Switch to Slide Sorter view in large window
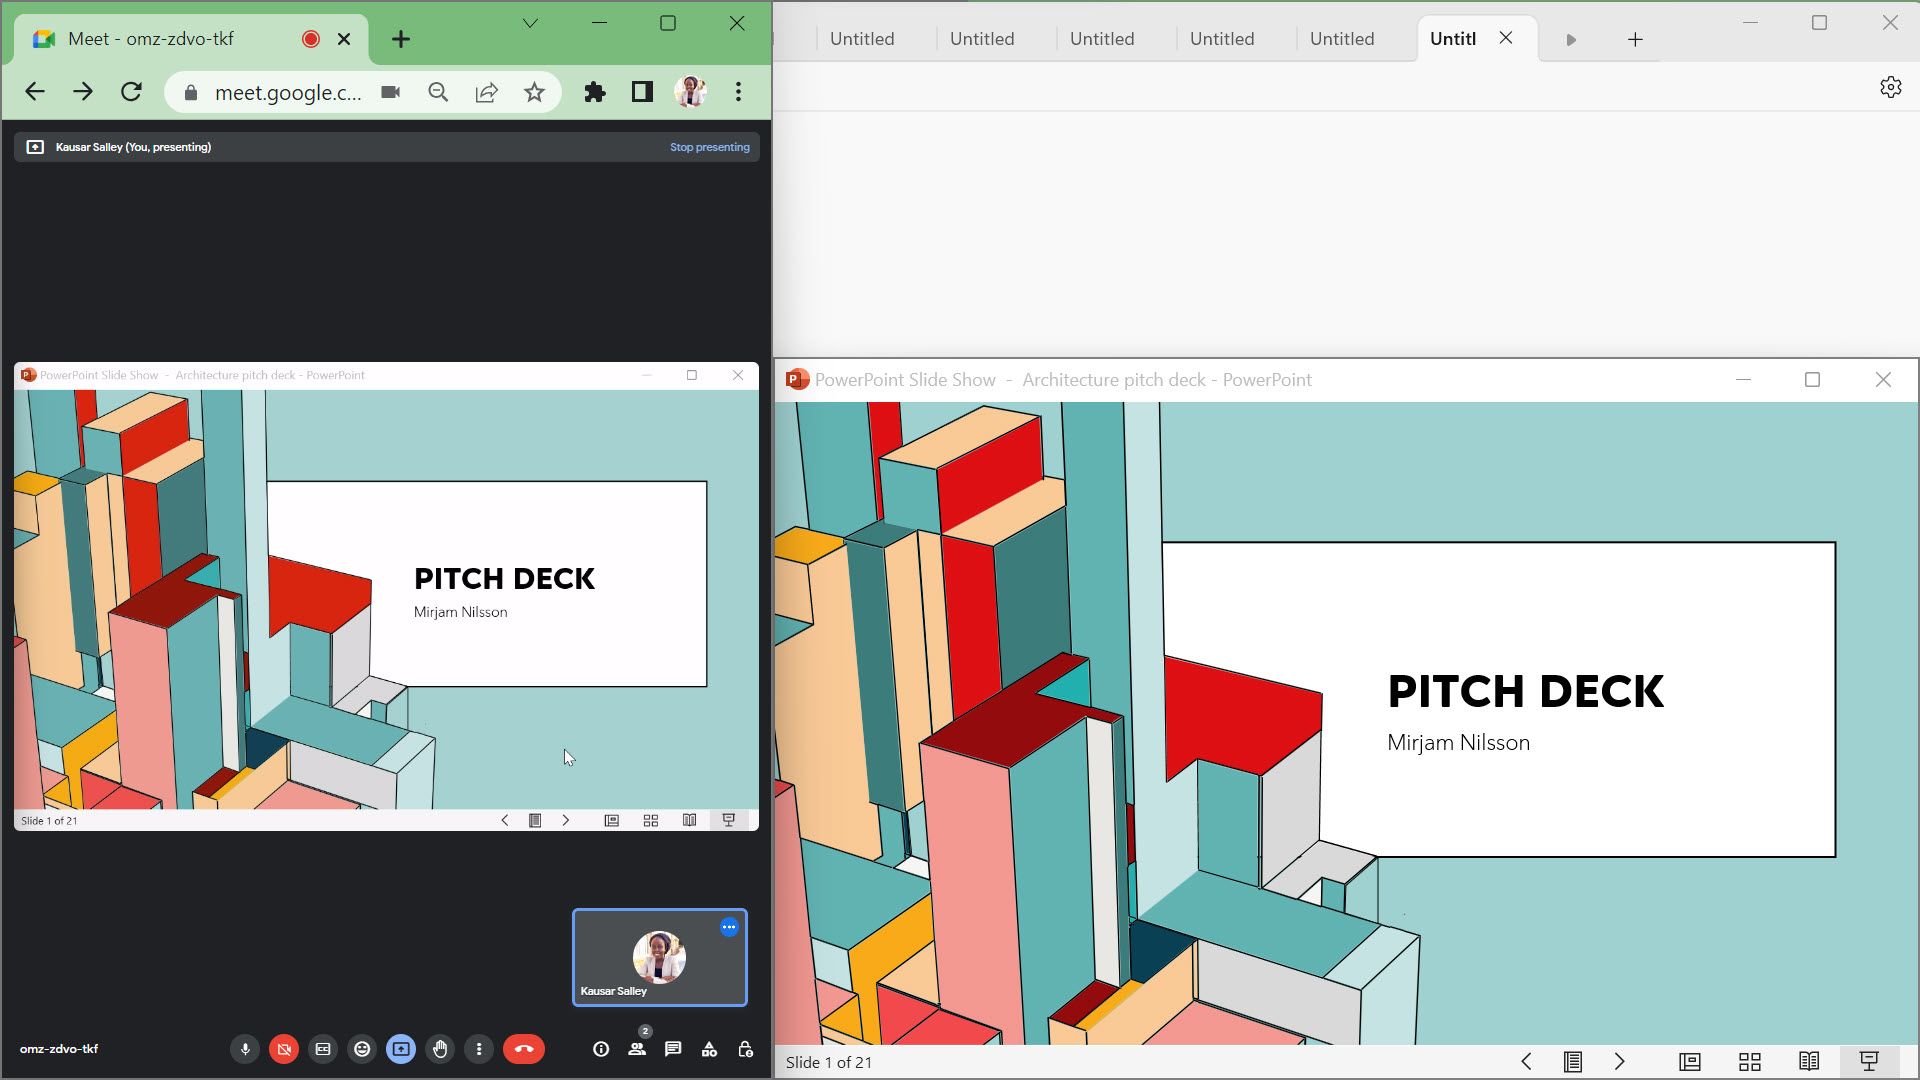This screenshot has height=1080, width=1920. click(1750, 1062)
